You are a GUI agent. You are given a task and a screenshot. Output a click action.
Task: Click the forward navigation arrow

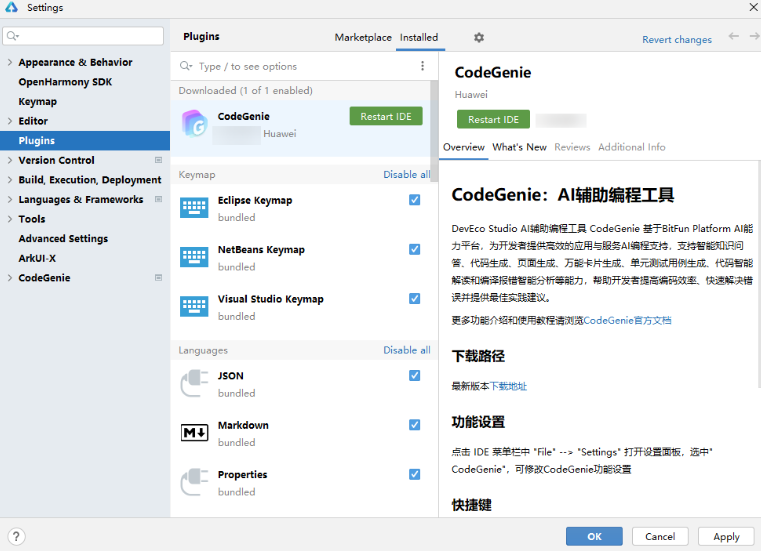pyautogui.click(x=754, y=36)
